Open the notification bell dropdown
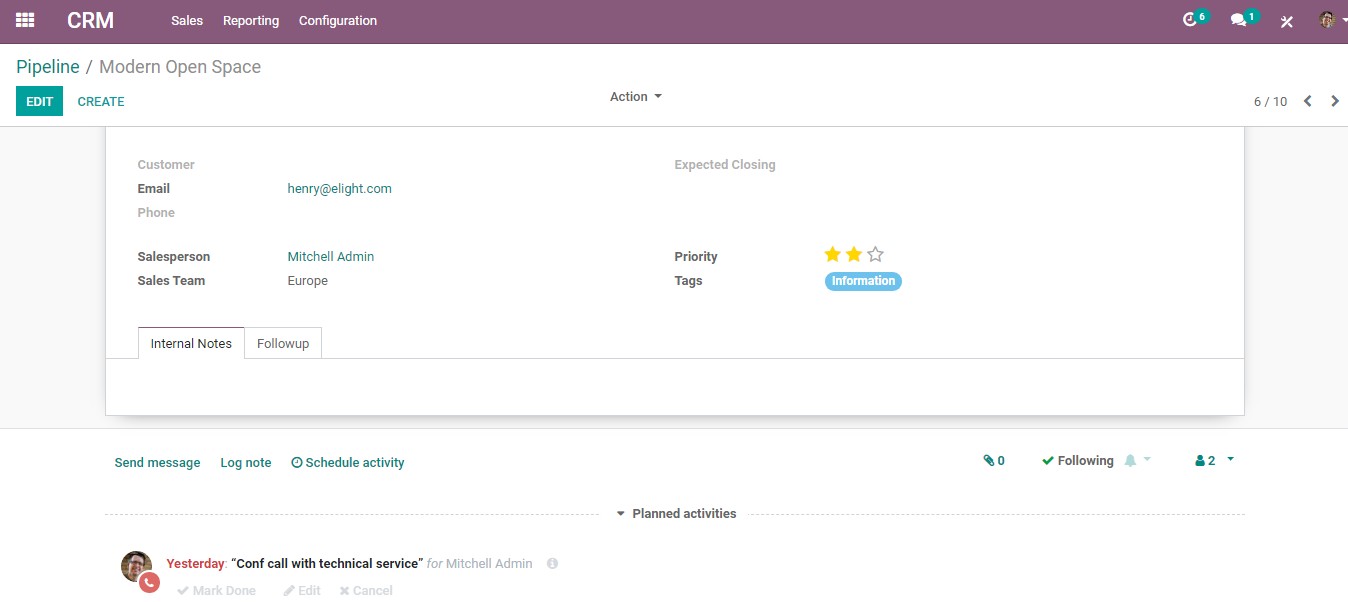This screenshot has height=602, width=1348. point(1138,461)
